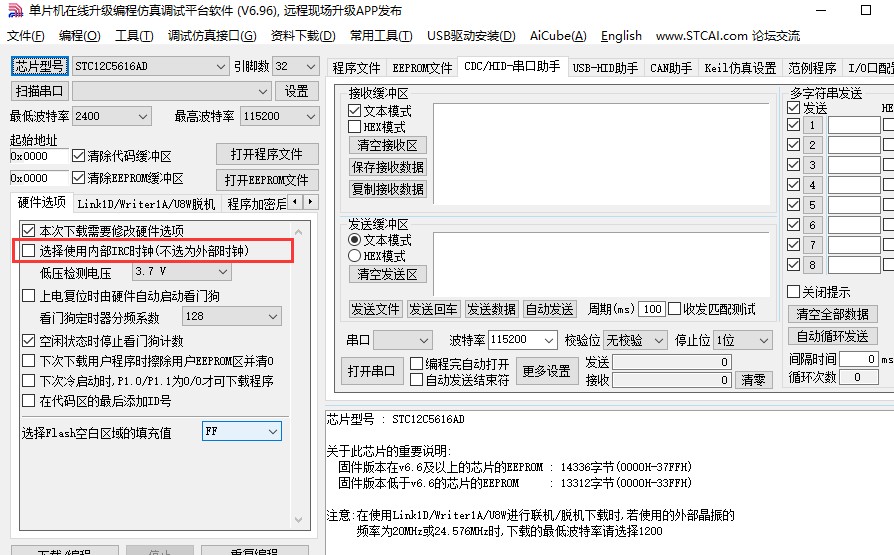Open the 工具(T) menu
Screen dimensions: 894x555
(134, 36)
